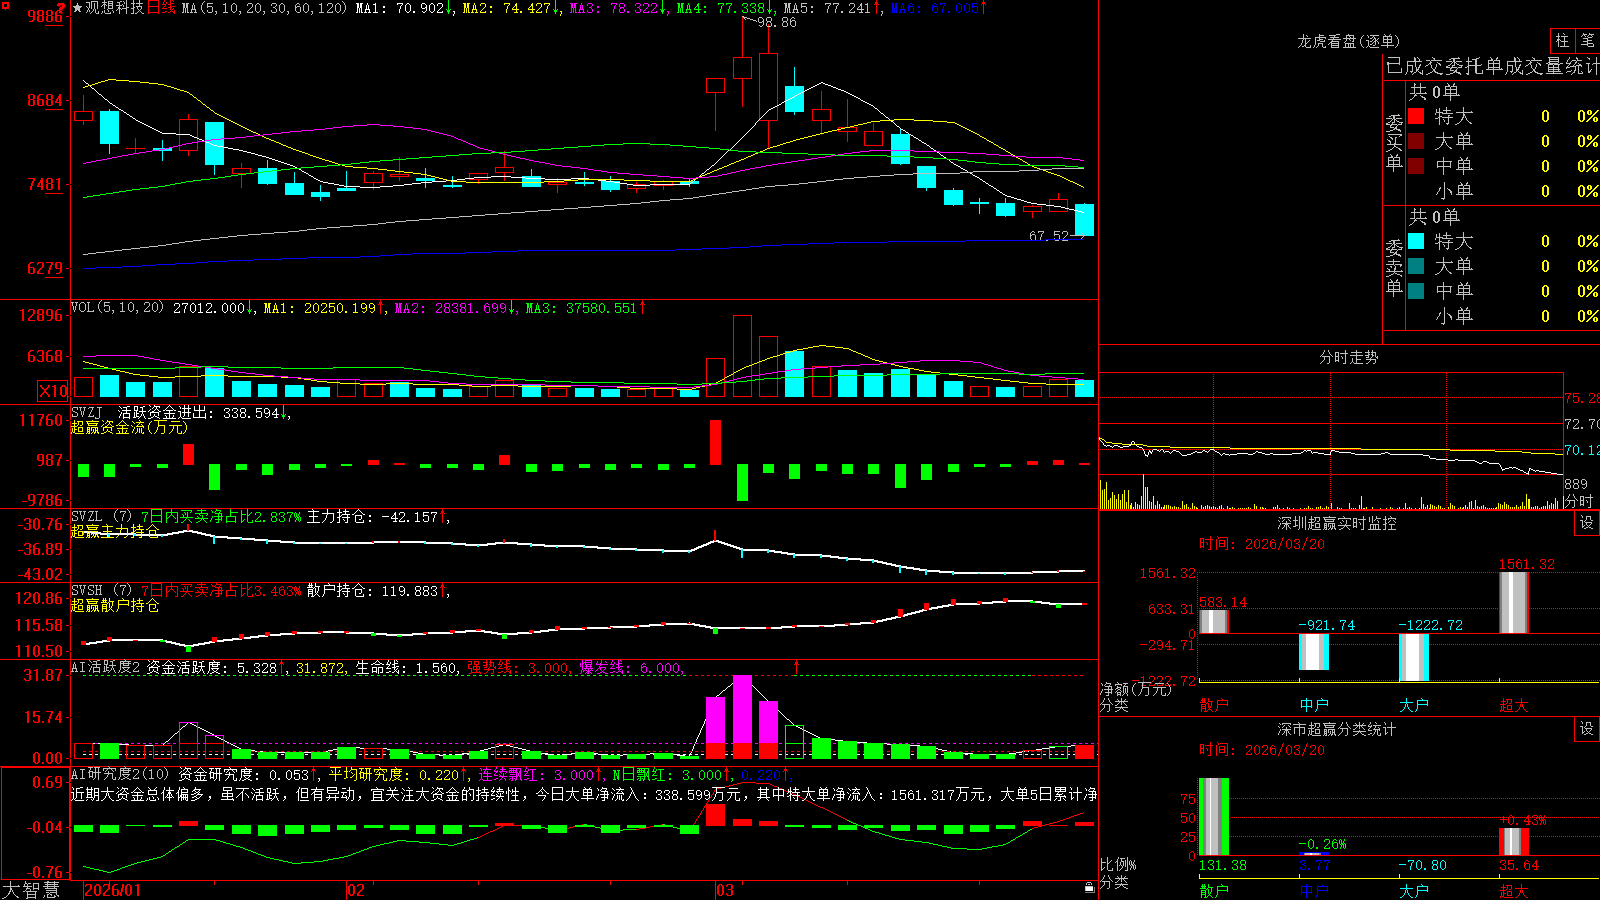Click the 龙虎看盘(逐单) panel title
The image size is (1600, 900).
click(x=1348, y=41)
